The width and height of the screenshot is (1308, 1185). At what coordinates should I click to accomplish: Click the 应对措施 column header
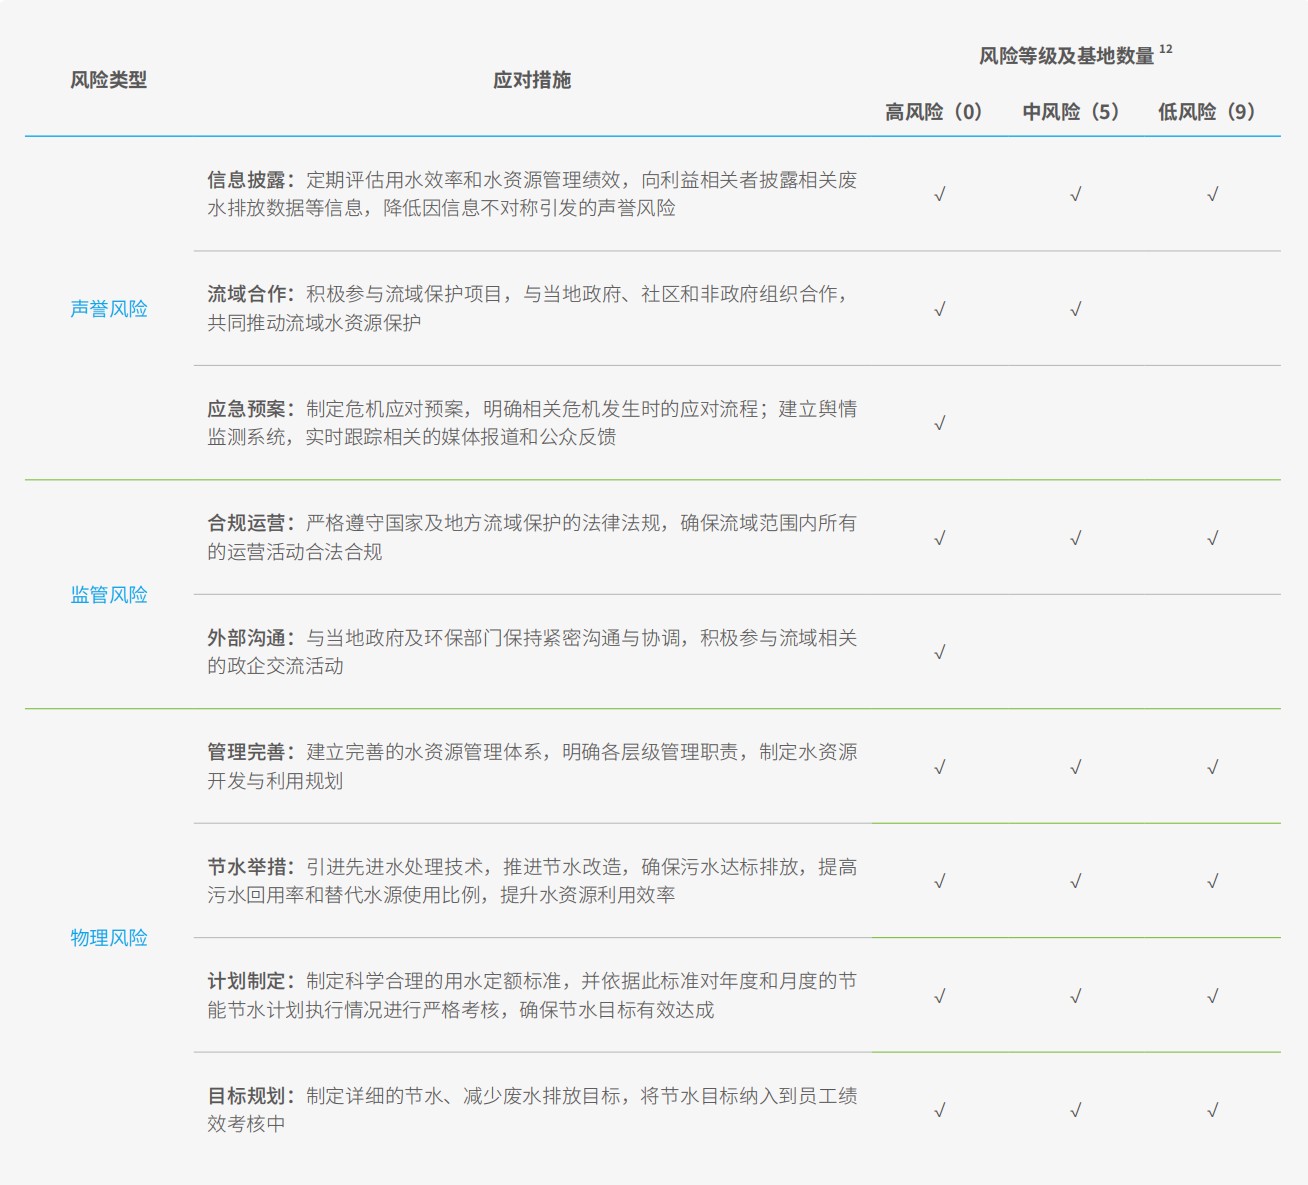tap(532, 80)
